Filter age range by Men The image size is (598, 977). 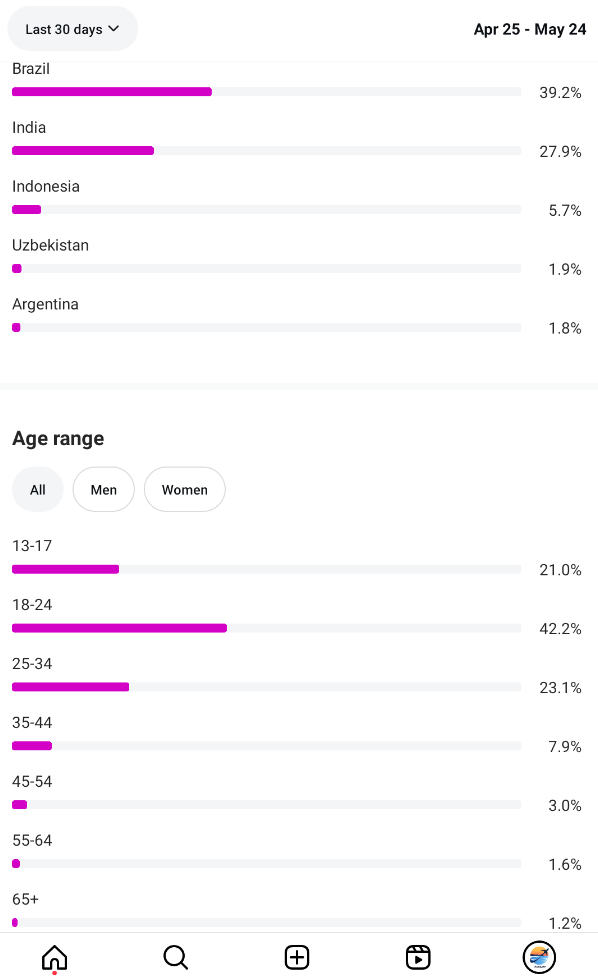(103, 490)
